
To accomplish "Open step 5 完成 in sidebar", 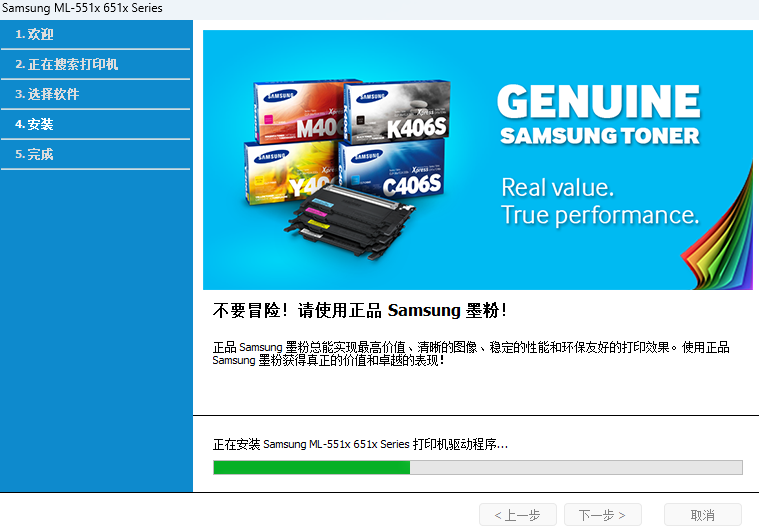I will click(95, 154).
